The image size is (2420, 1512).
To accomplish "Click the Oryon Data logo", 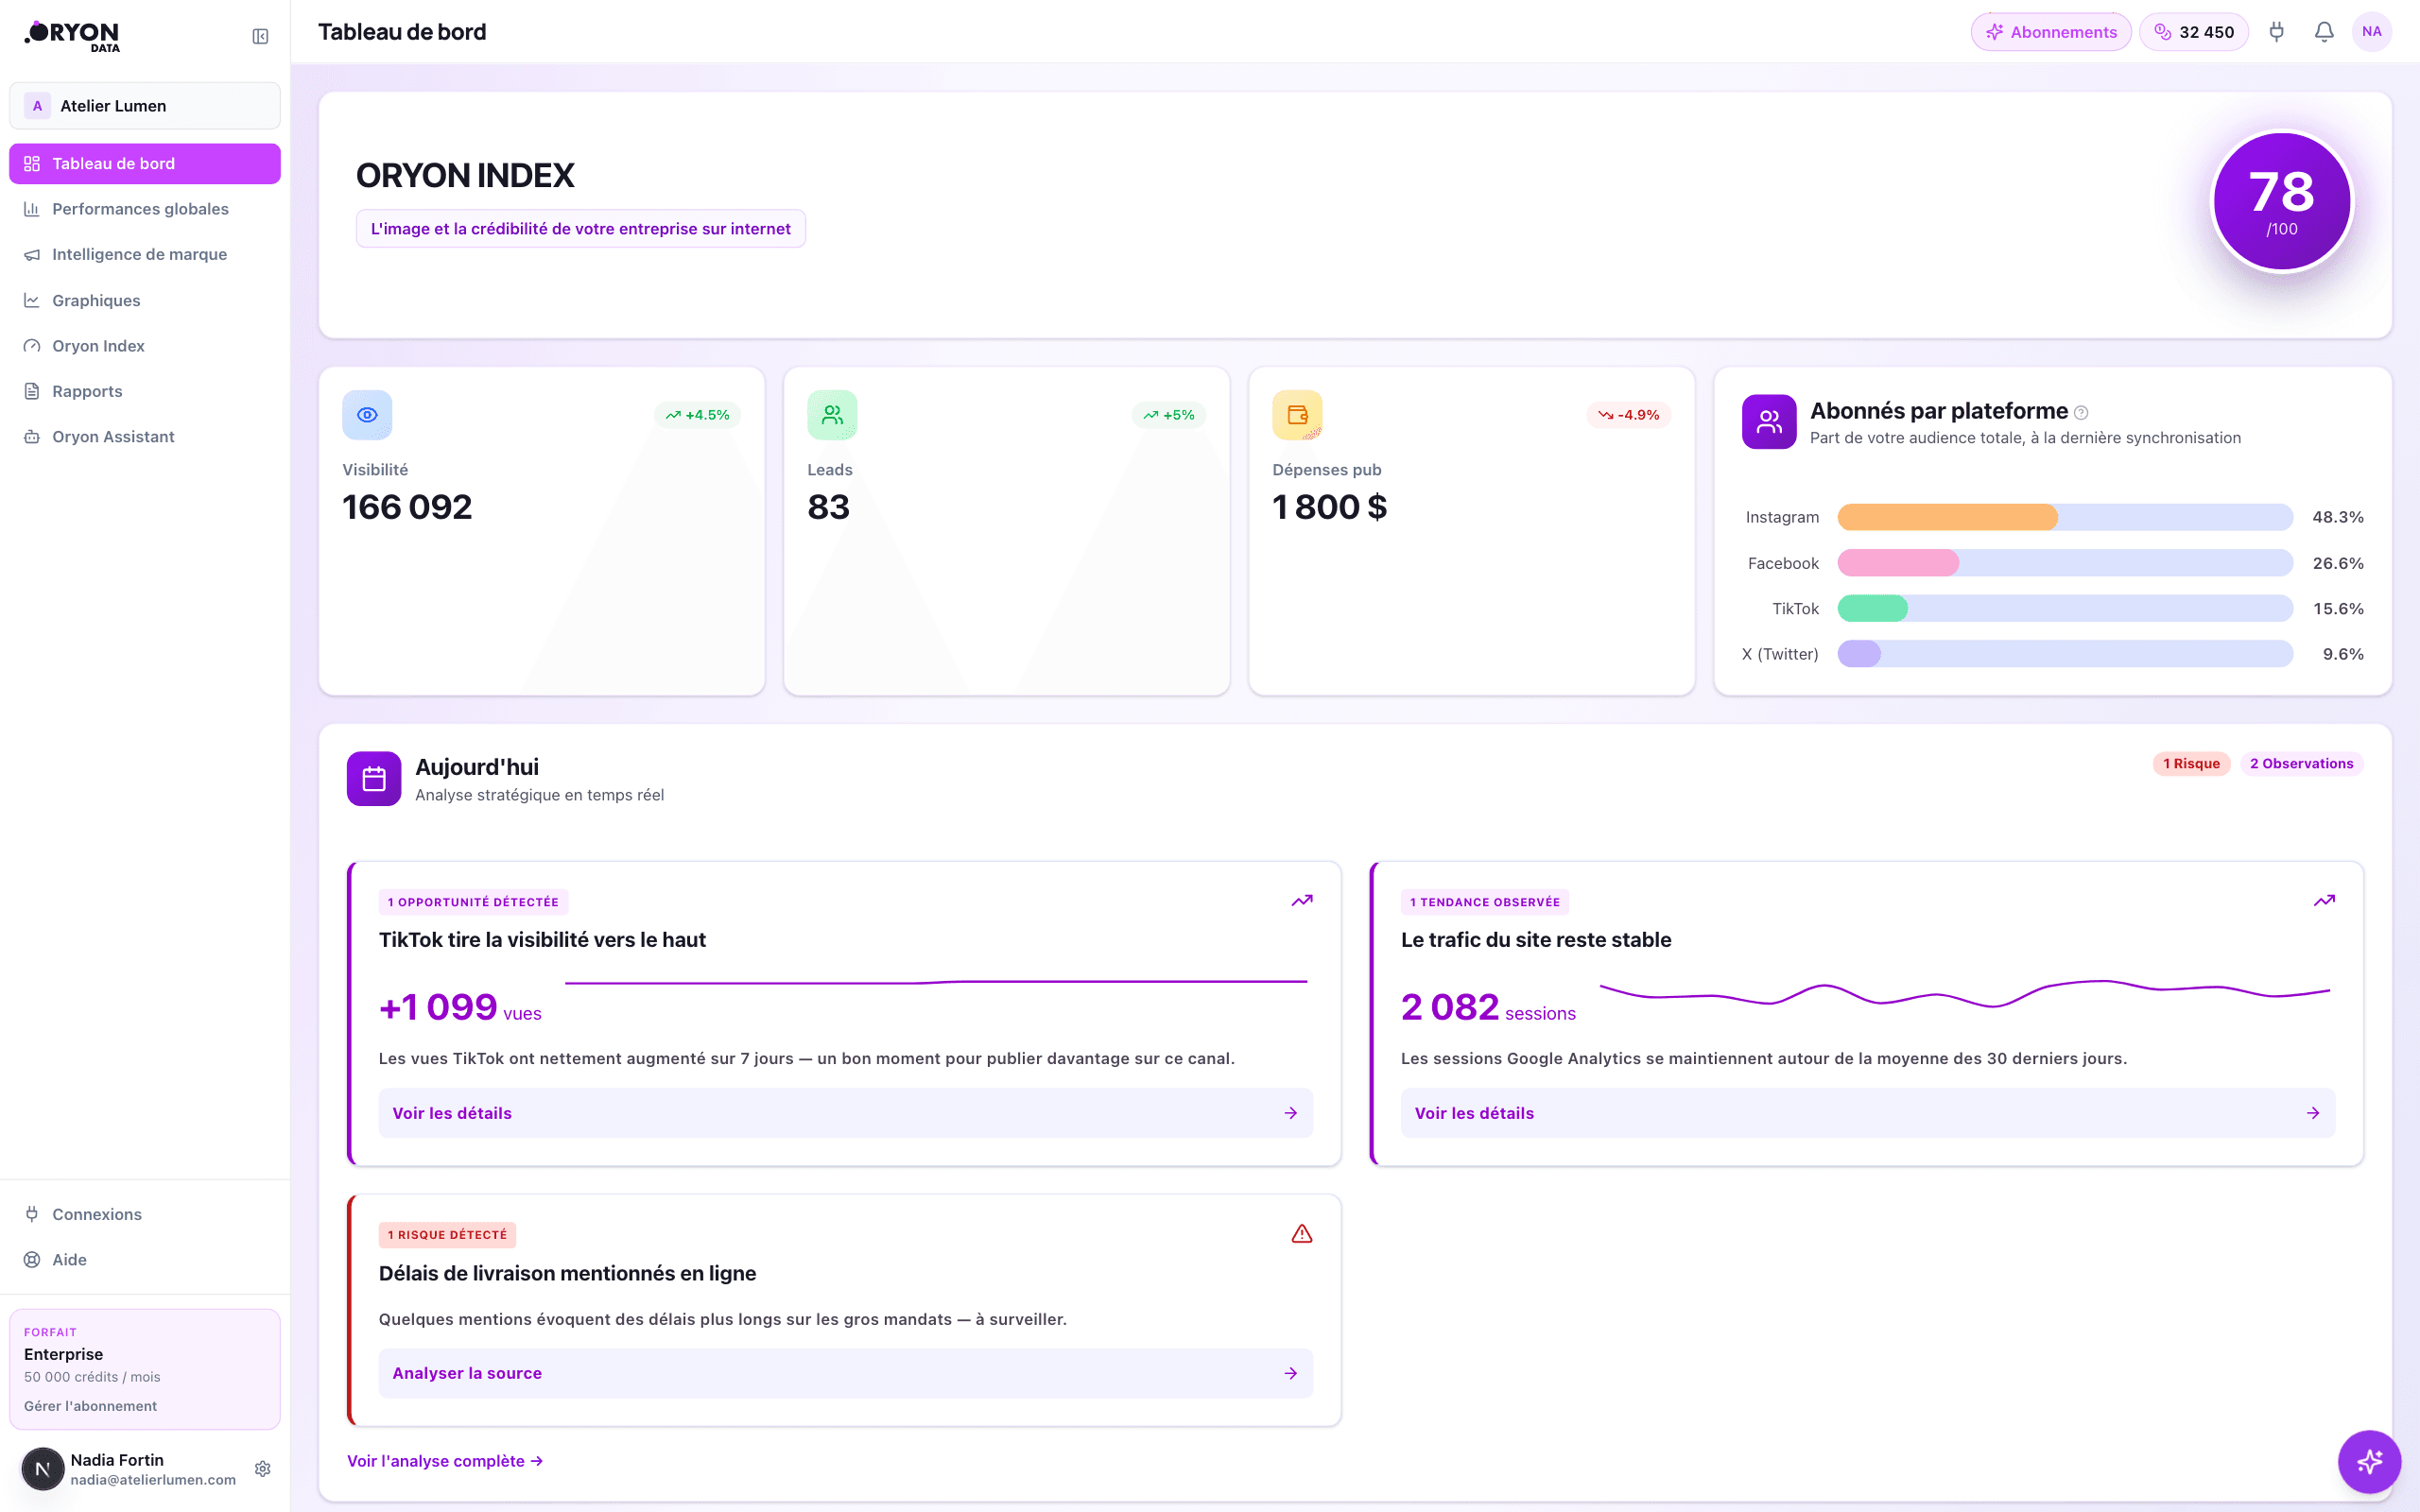I will pyautogui.click(x=72, y=36).
